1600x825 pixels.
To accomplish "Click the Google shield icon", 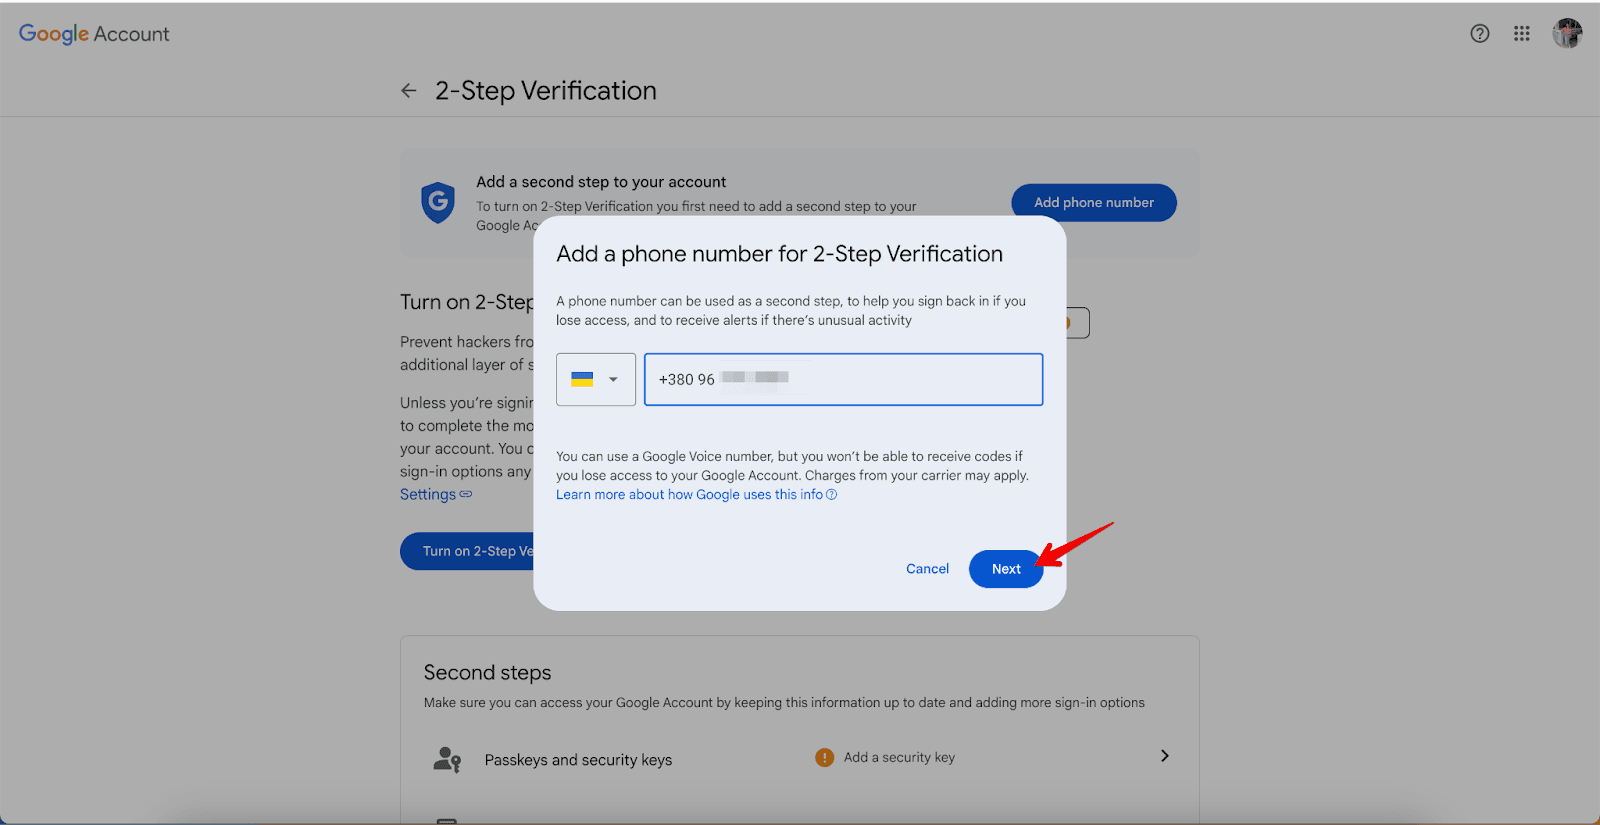I will coord(438,203).
